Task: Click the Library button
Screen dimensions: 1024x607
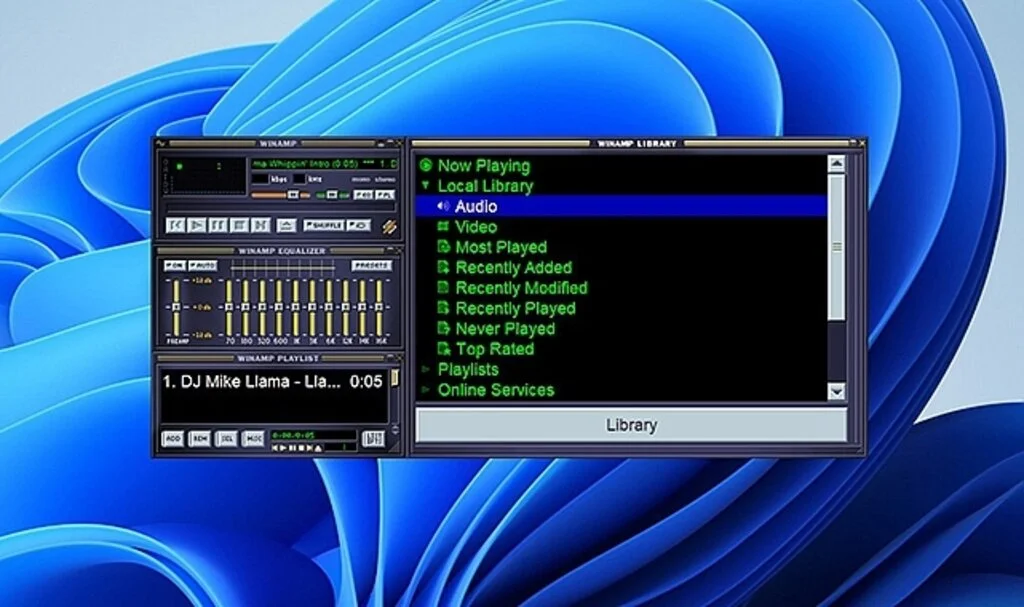Action: coord(631,425)
